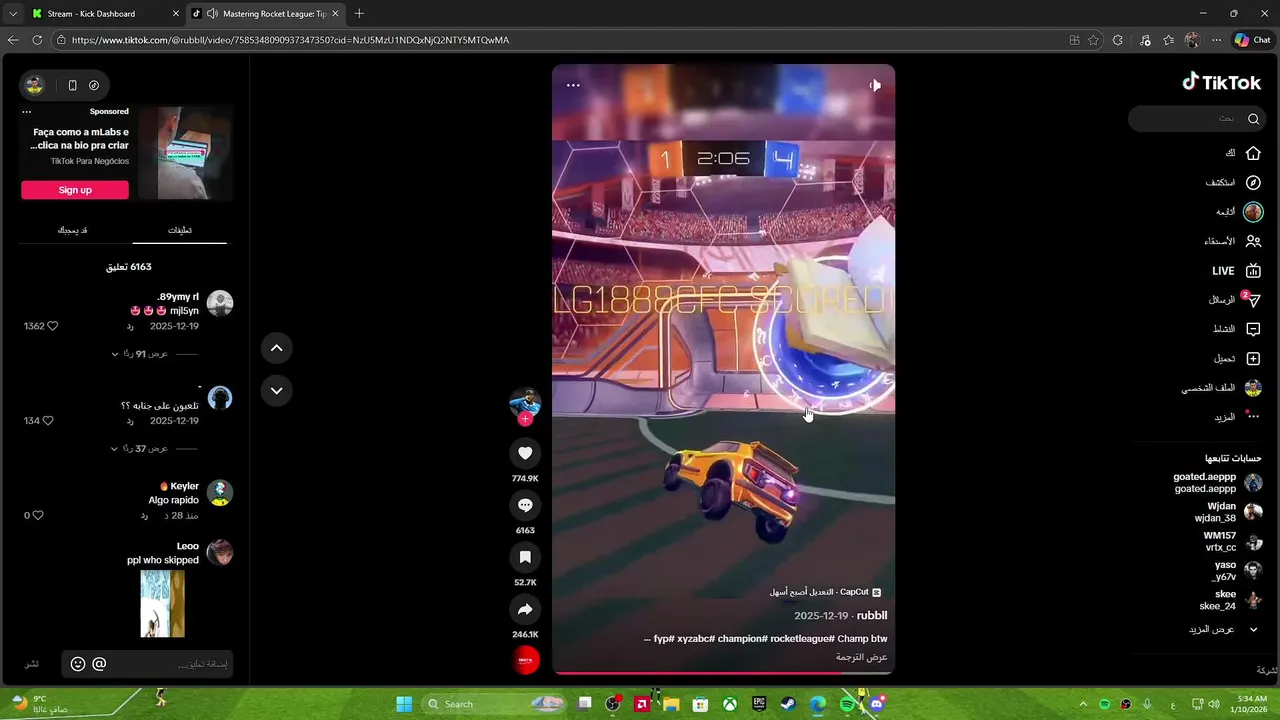Image resolution: width=1280 pixels, height=720 pixels.
Task: Open skee followed account
Action: click(x=1230, y=600)
